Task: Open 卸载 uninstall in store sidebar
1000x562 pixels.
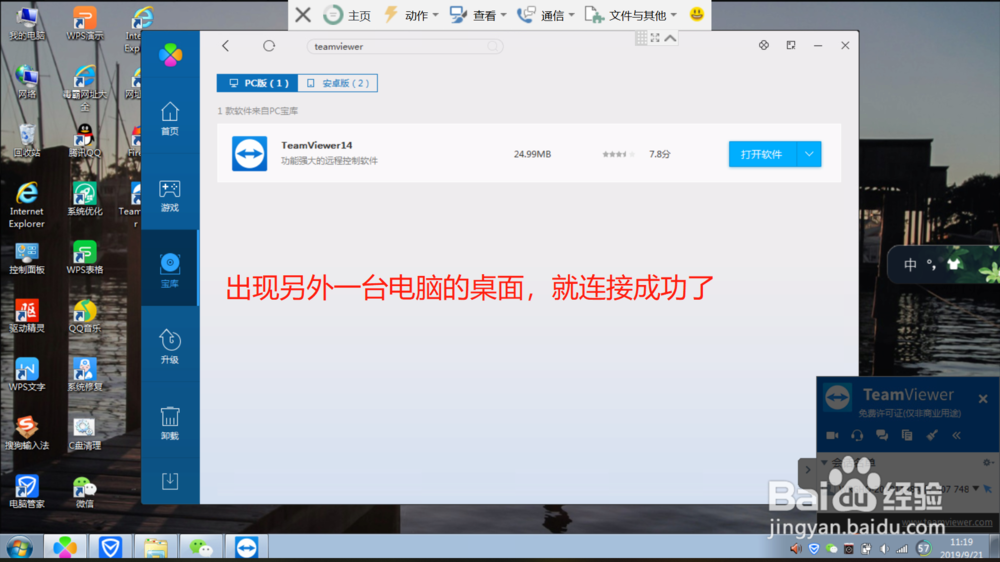Action: pos(170,424)
